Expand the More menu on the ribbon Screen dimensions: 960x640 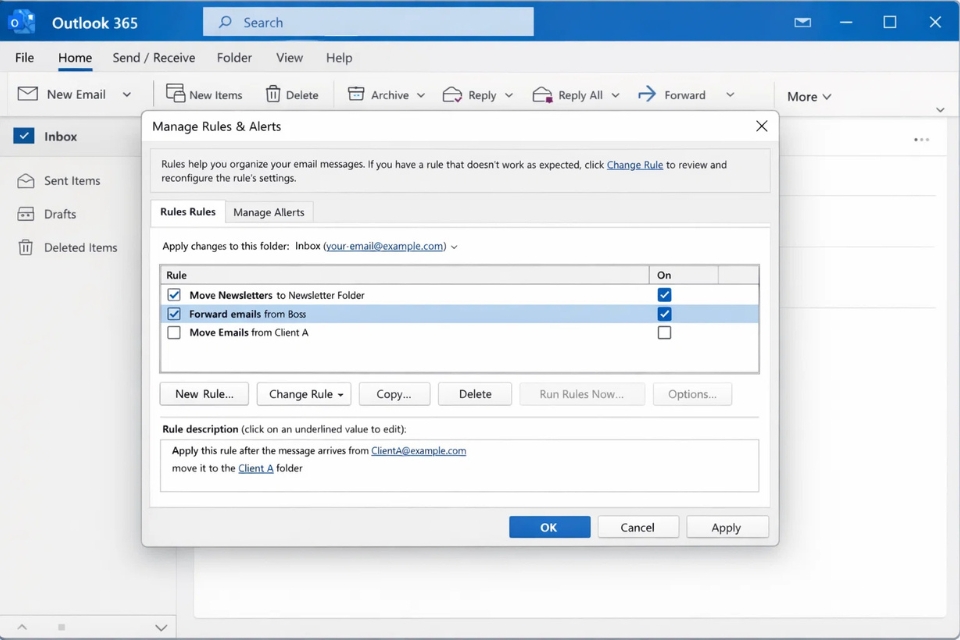(x=809, y=96)
